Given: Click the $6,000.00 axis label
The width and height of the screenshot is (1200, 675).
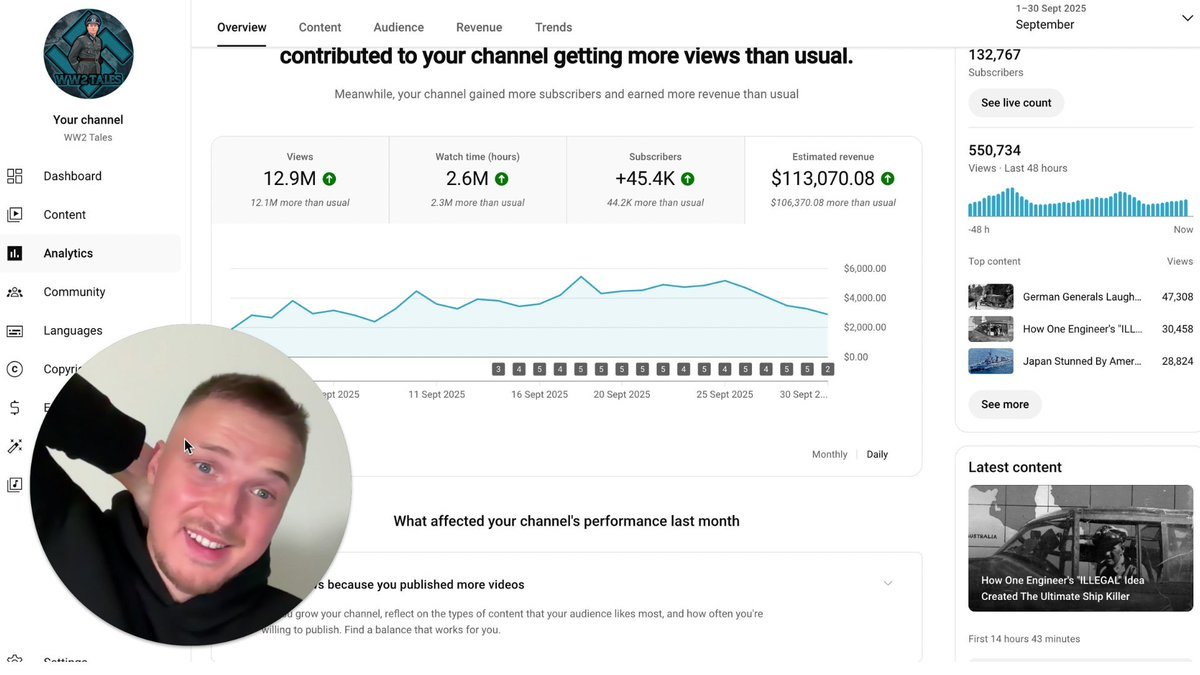Looking at the screenshot, I should (x=865, y=269).
